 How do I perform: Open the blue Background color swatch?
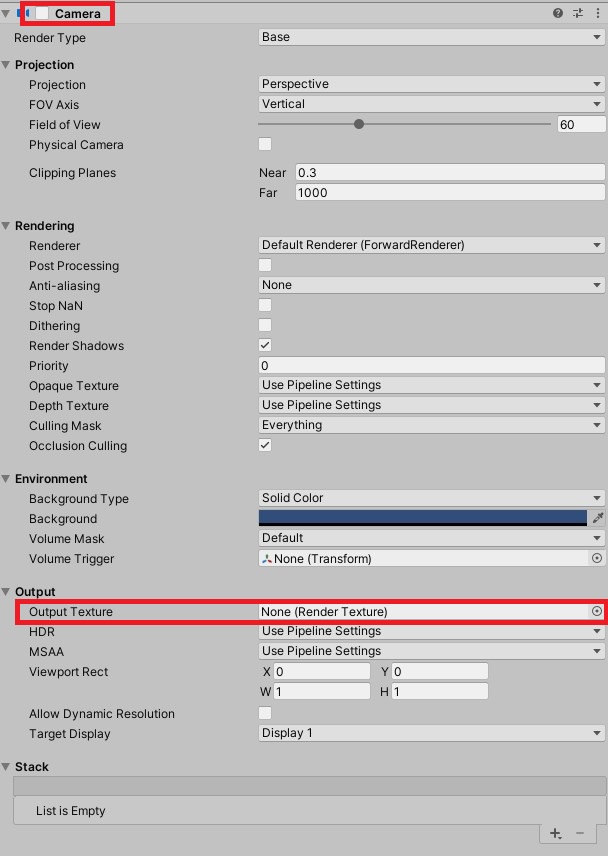422,518
